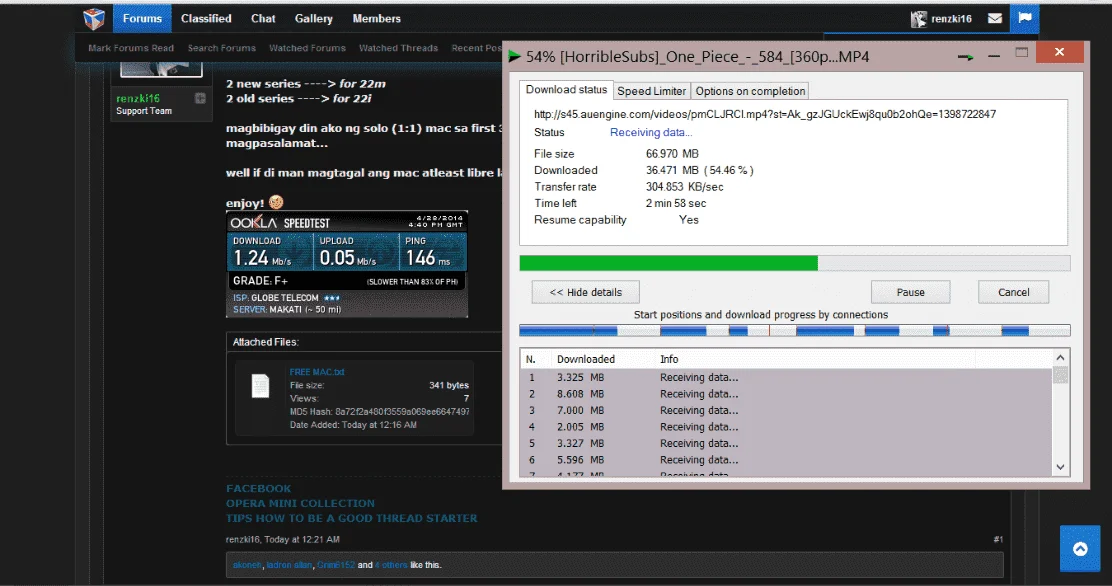Click the forum site logo cube icon
The image size is (1112, 586).
(x=94, y=18)
